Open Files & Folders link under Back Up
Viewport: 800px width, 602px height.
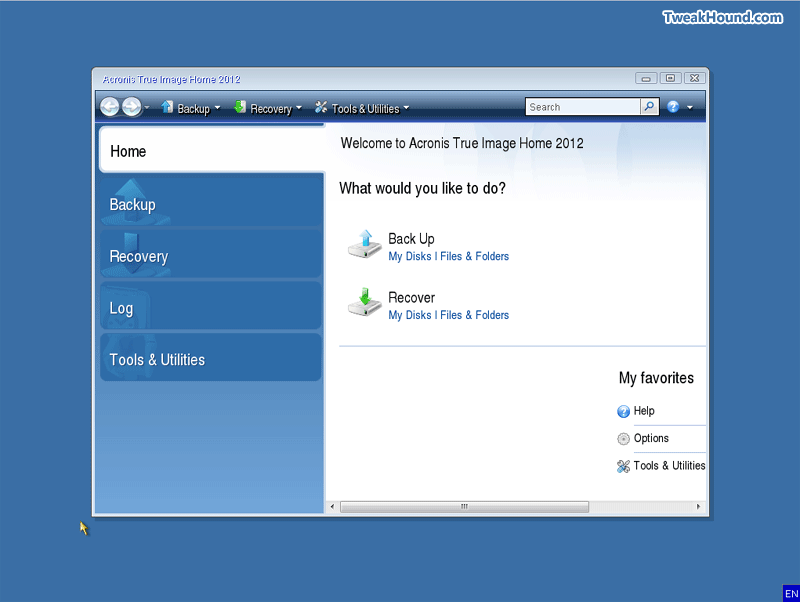474,256
